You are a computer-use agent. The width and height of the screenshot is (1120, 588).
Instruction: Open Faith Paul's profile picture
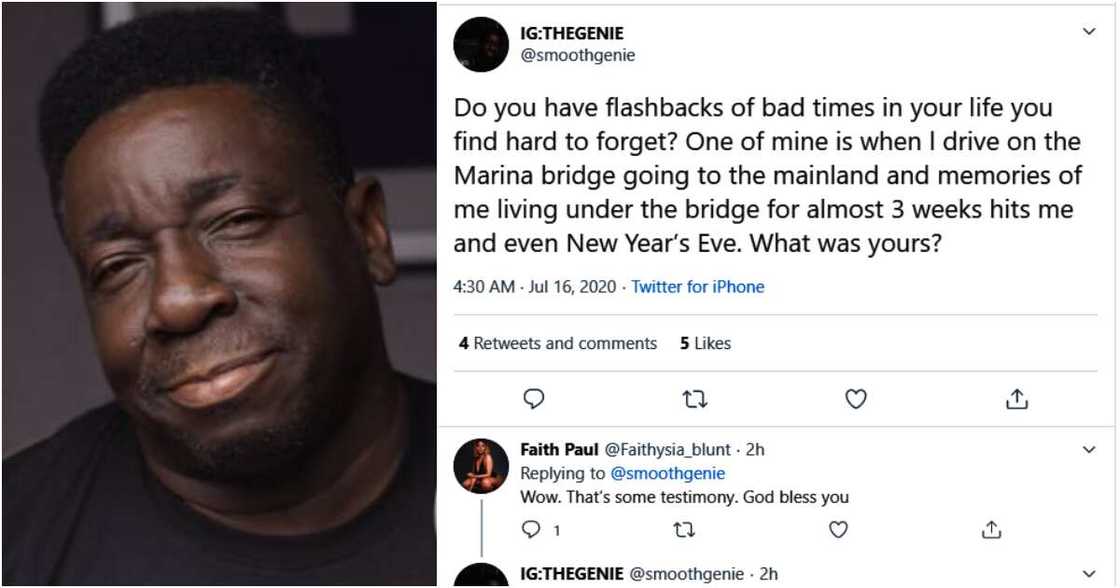coord(481,466)
